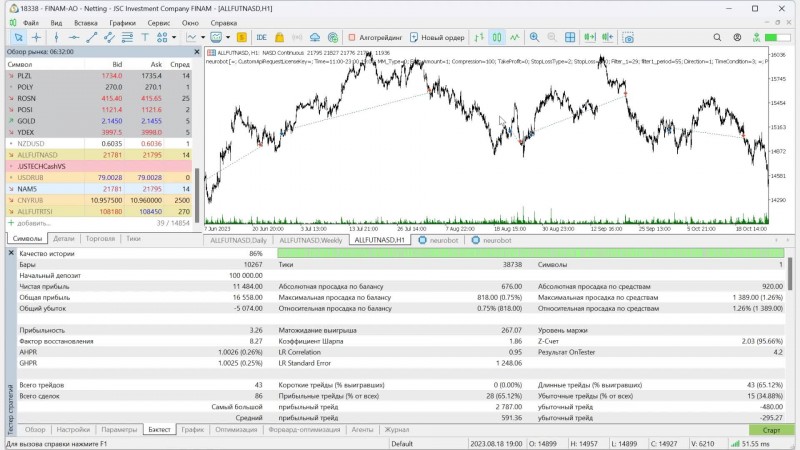Switch to the Тики tab

coord(133,238)
